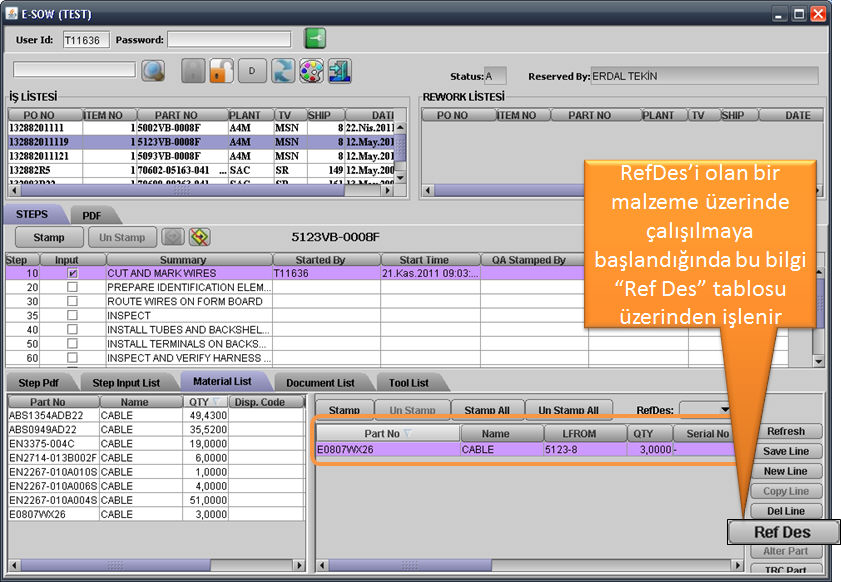Select material ABS1354ADB22
The image size is (841, 582).
[156, 415]
